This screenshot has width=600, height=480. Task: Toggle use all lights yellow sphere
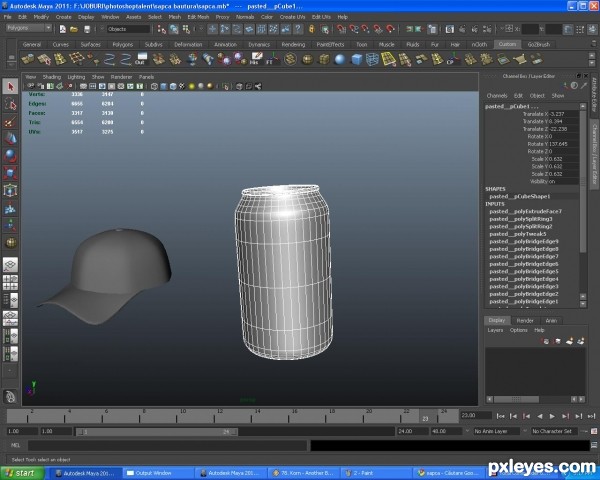[192, 87]
